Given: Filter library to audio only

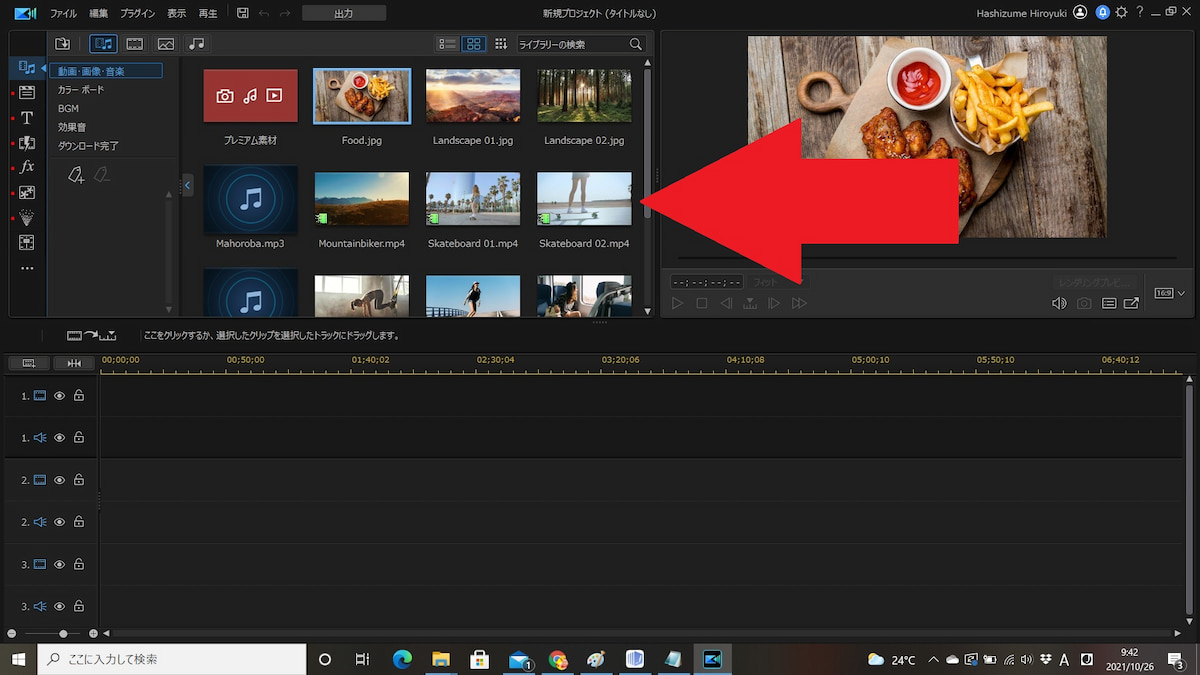Looking at the screenshot, I should tap(197, 44).
